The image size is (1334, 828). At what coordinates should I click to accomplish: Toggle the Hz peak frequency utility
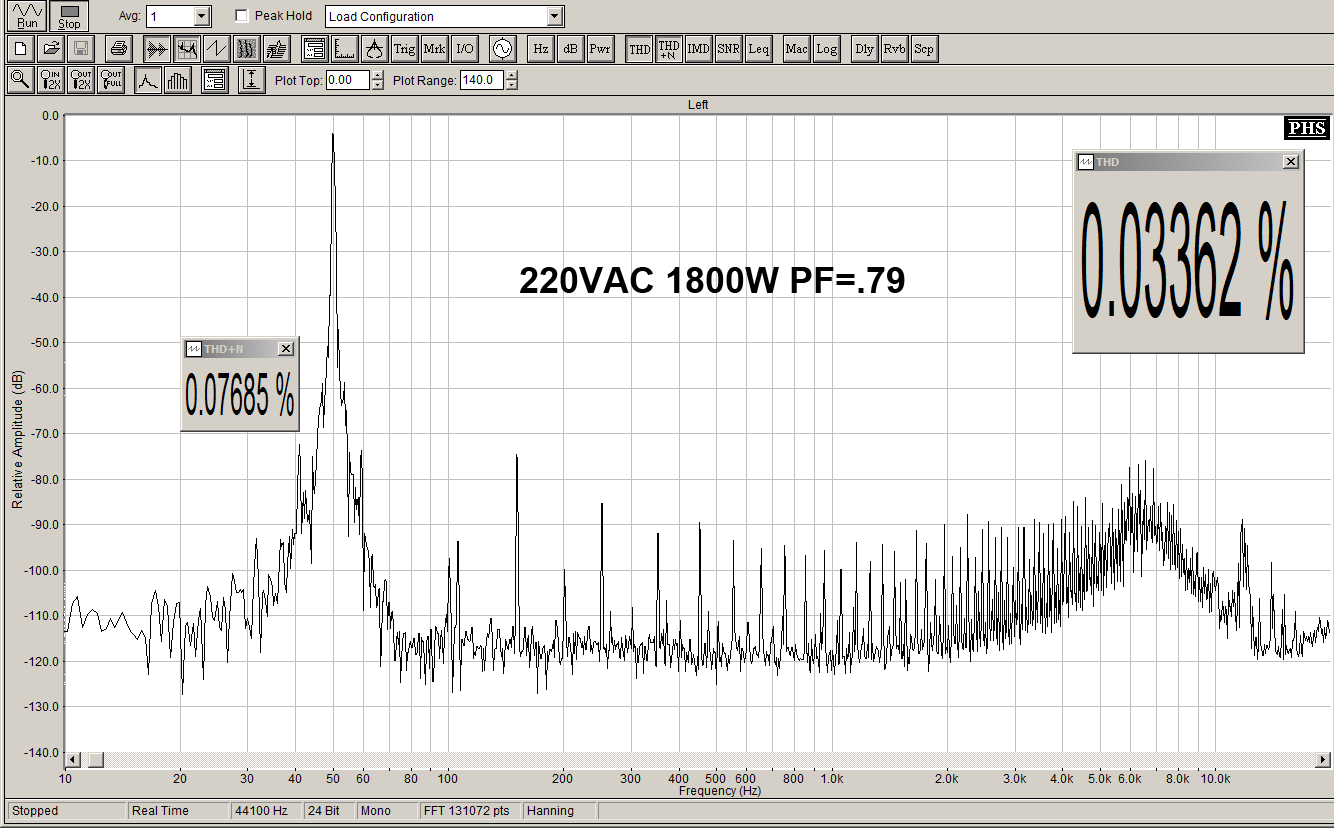540,48
